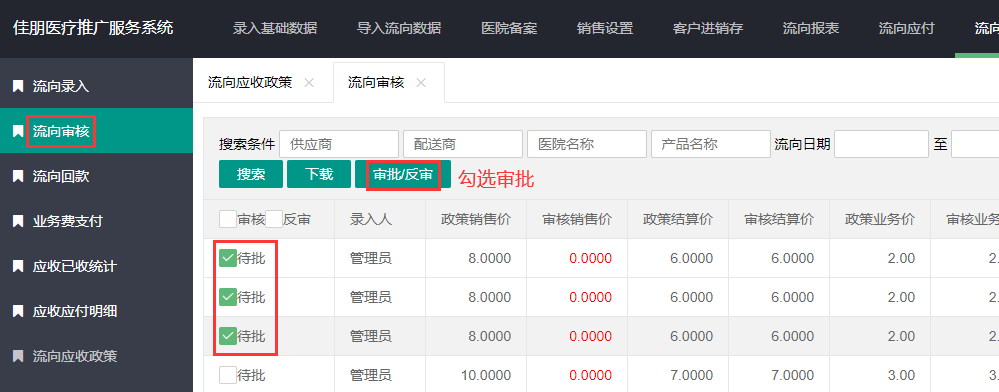Click bookmark icon beside 业务费支付
The height and width of the screenshot is (392, 999).
point(18,222)
